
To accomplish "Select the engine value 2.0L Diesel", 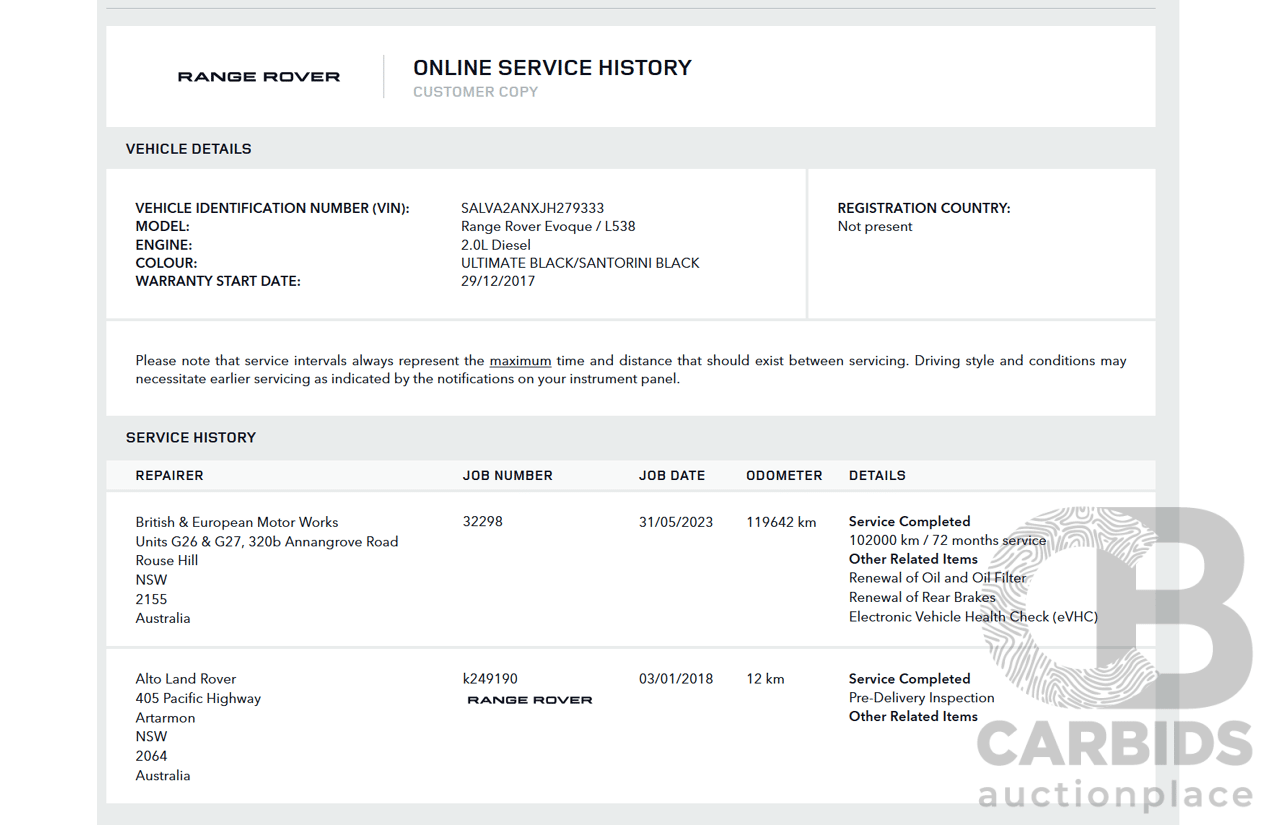I will pos(496,245).
